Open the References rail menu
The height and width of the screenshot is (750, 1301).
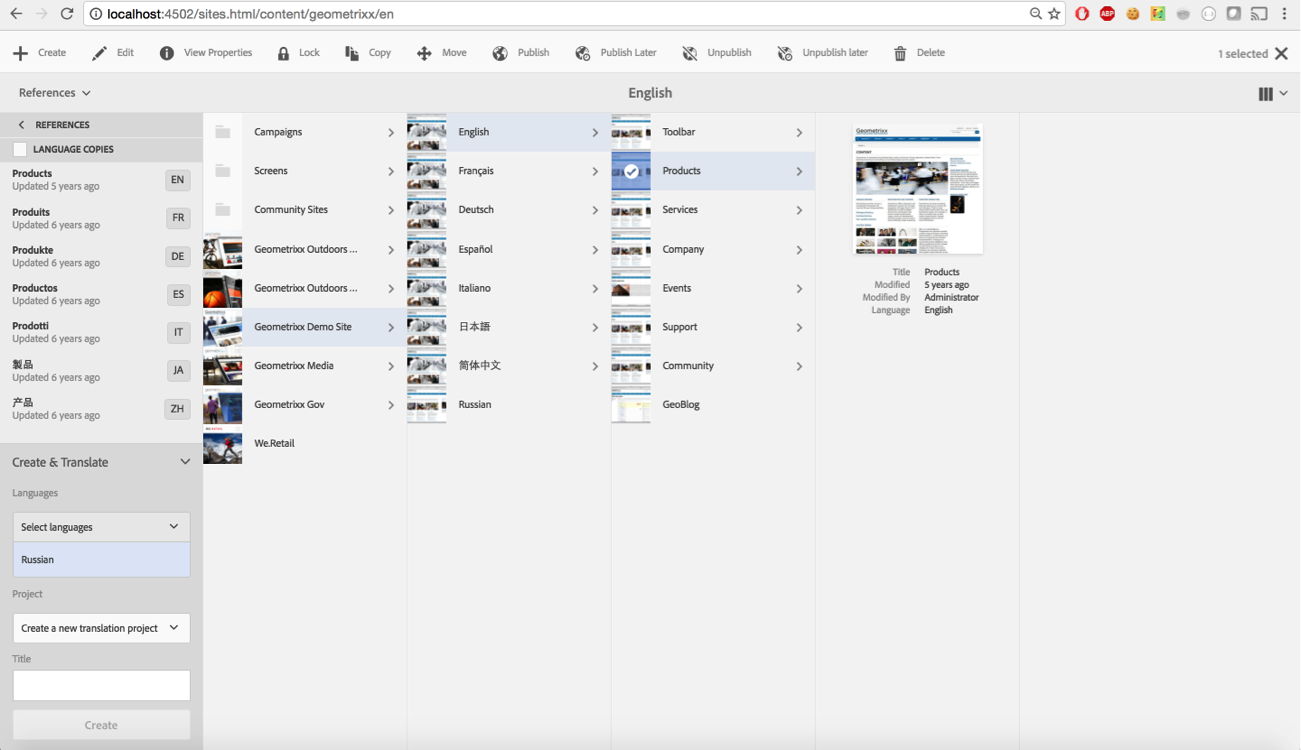(55, 93)
